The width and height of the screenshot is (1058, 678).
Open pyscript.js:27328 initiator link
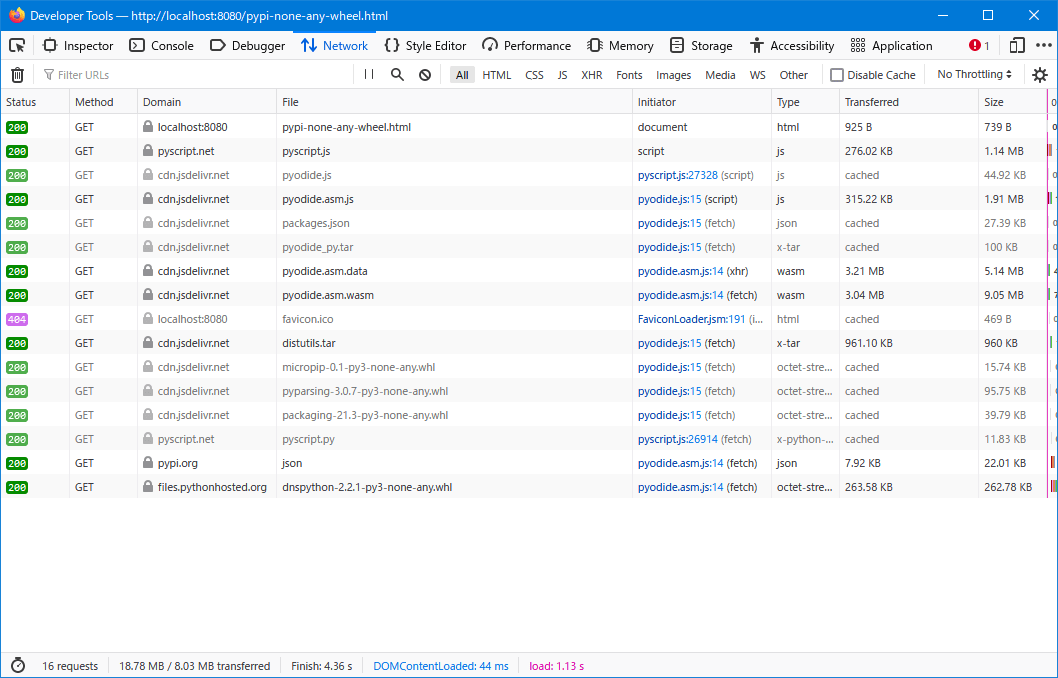[x=677, y=175]
